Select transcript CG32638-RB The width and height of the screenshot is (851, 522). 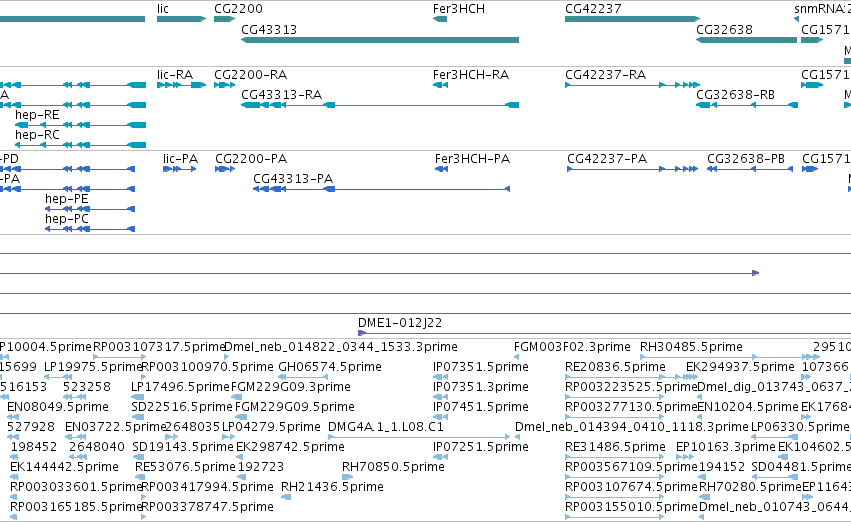point(747,105)
